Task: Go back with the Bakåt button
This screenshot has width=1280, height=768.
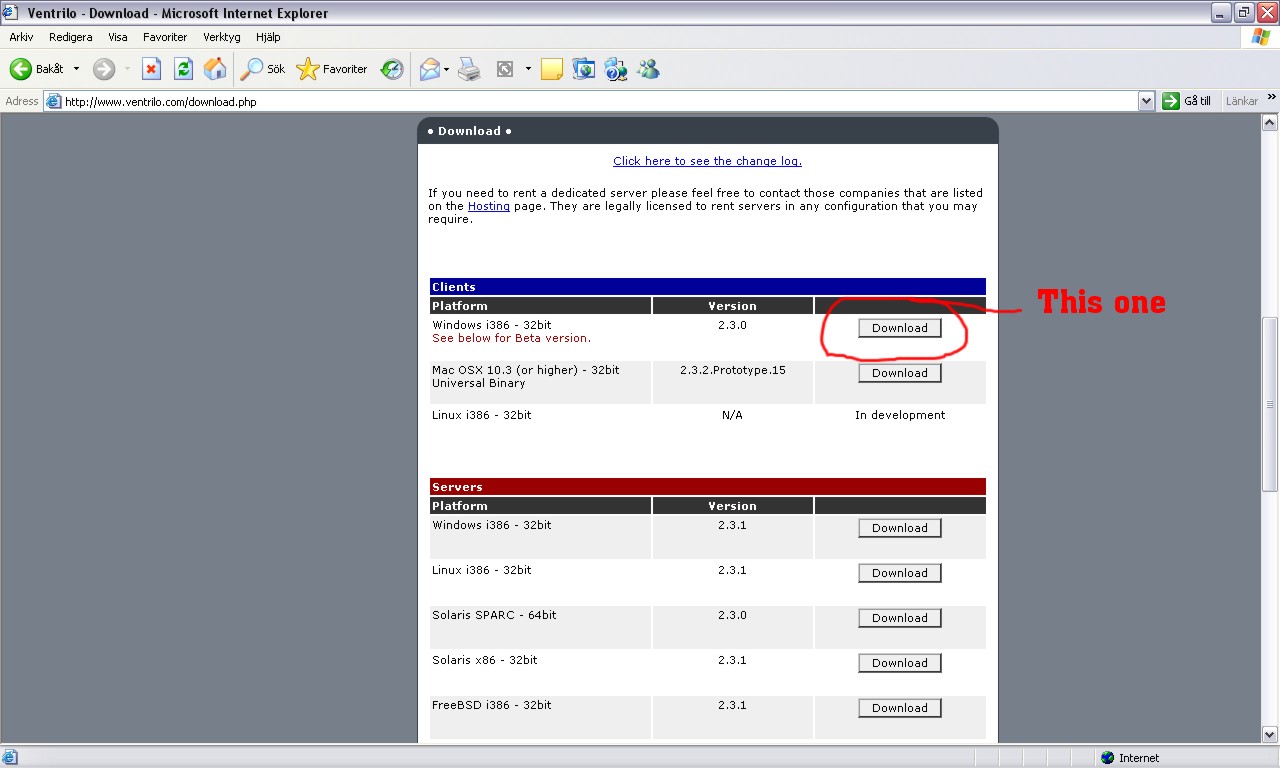Action: click(37, 69)
